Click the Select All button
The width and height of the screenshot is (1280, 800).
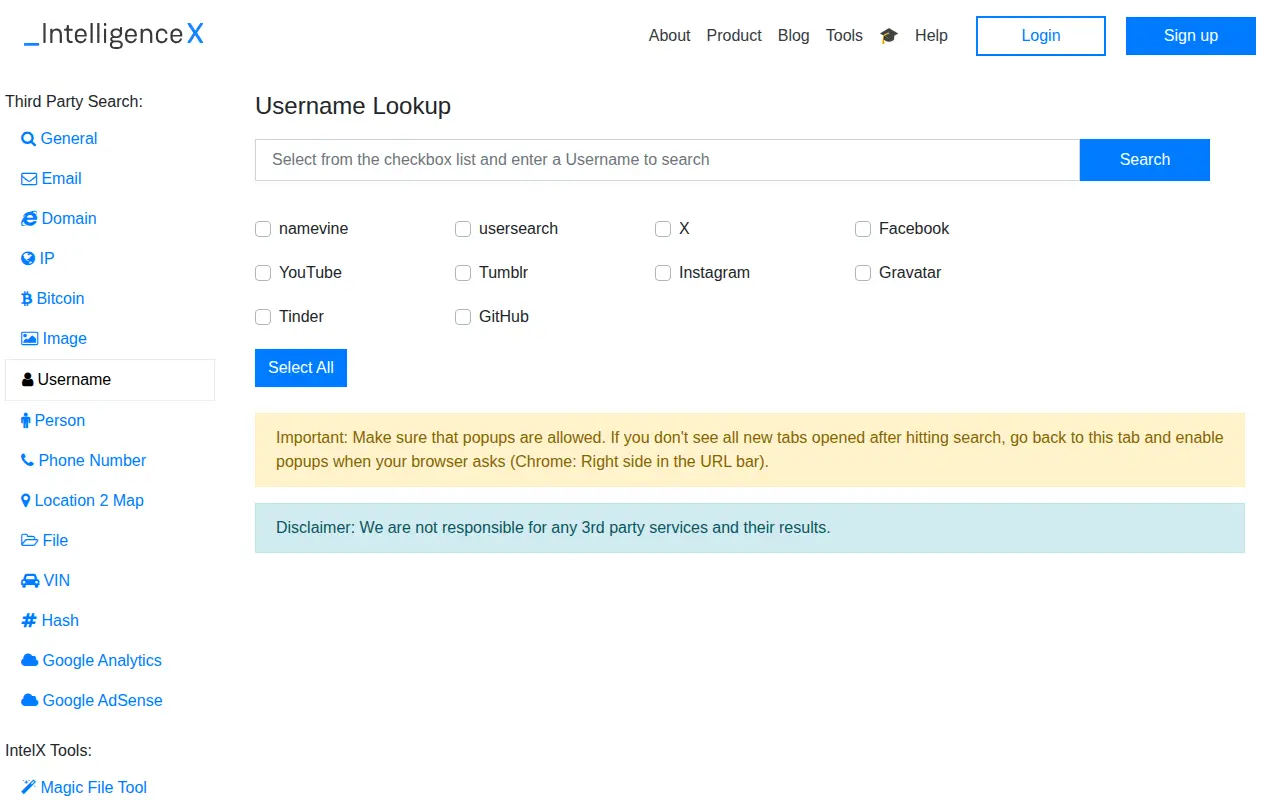click(x=301, y=368)
